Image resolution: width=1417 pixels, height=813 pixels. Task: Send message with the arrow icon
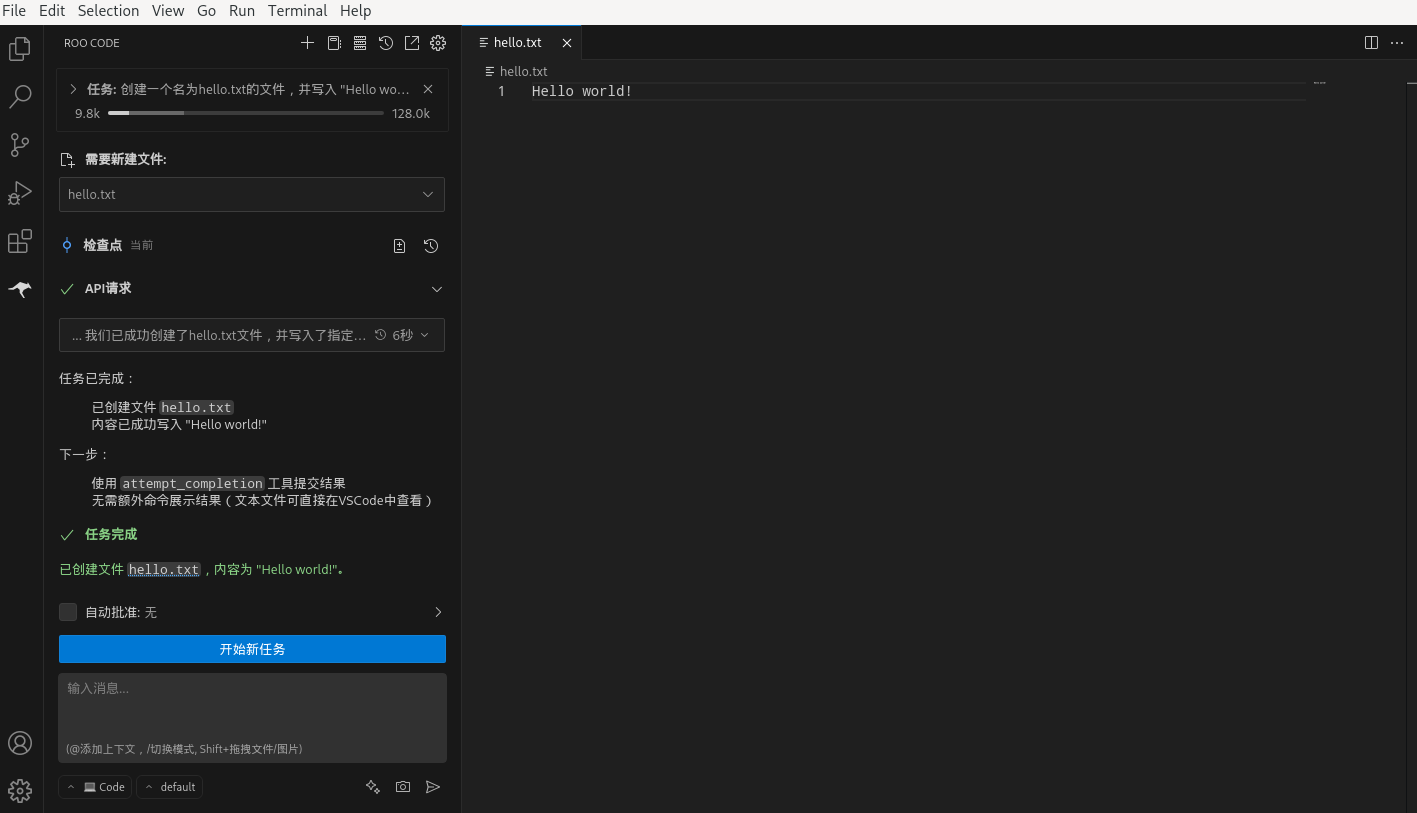click(x=433, y=787)
